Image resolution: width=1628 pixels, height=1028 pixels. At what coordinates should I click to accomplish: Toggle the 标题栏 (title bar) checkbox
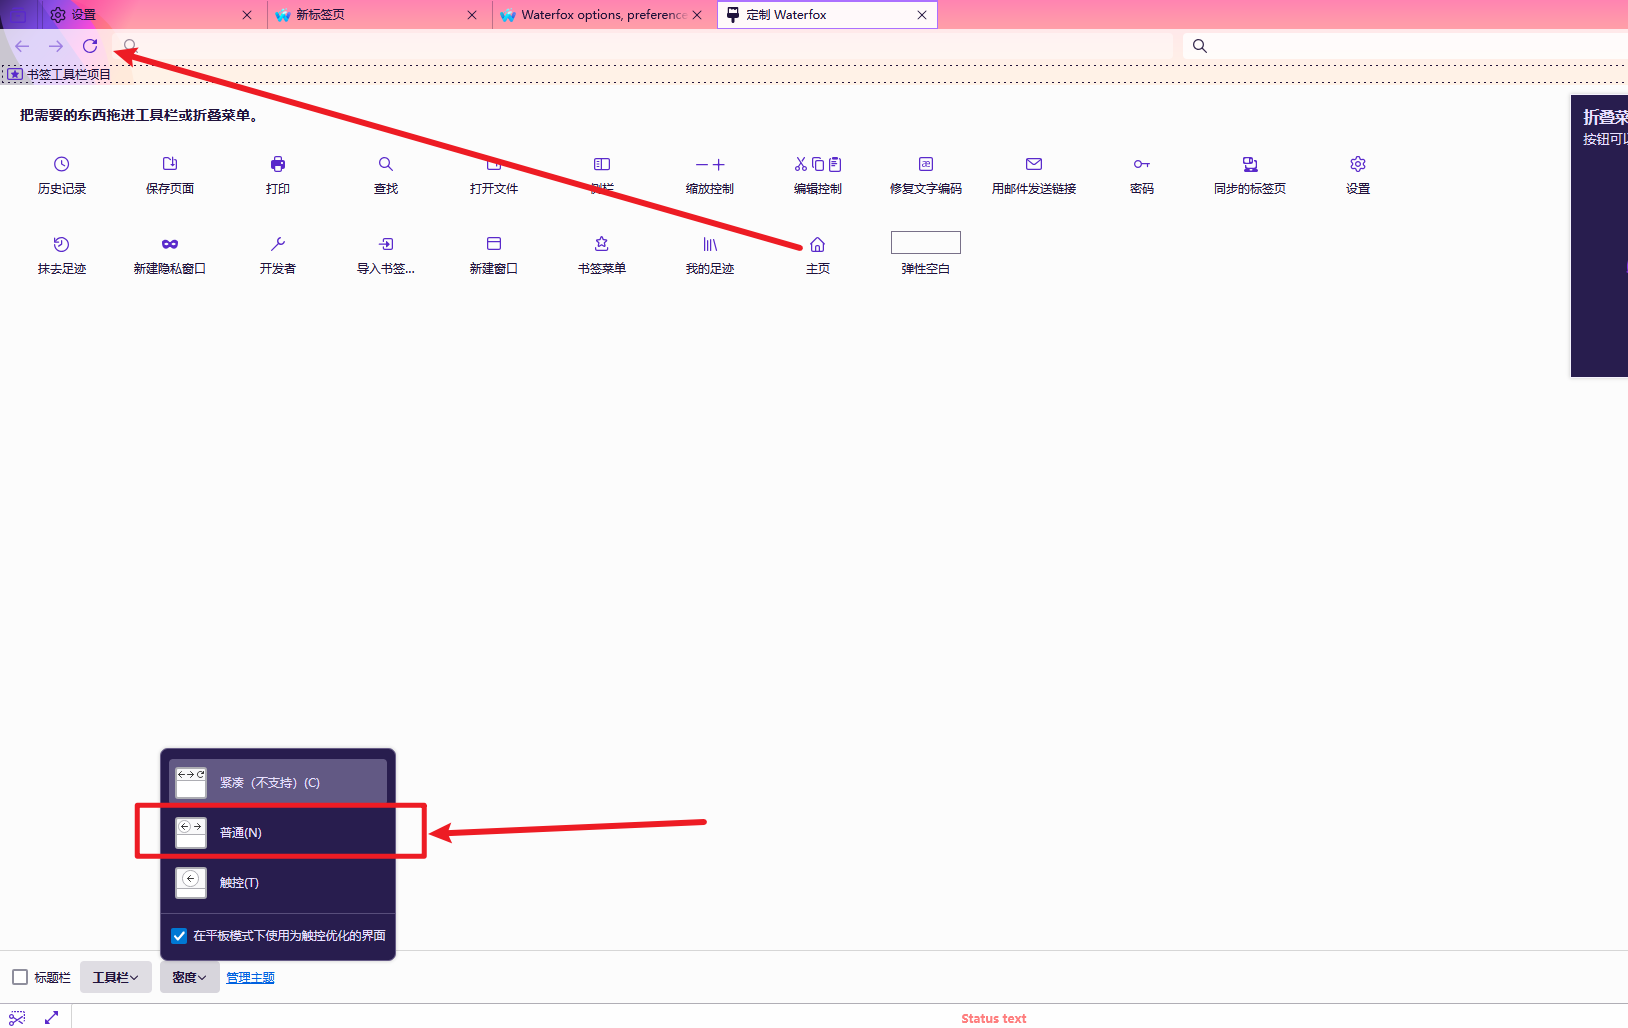(x=20, y=977)
